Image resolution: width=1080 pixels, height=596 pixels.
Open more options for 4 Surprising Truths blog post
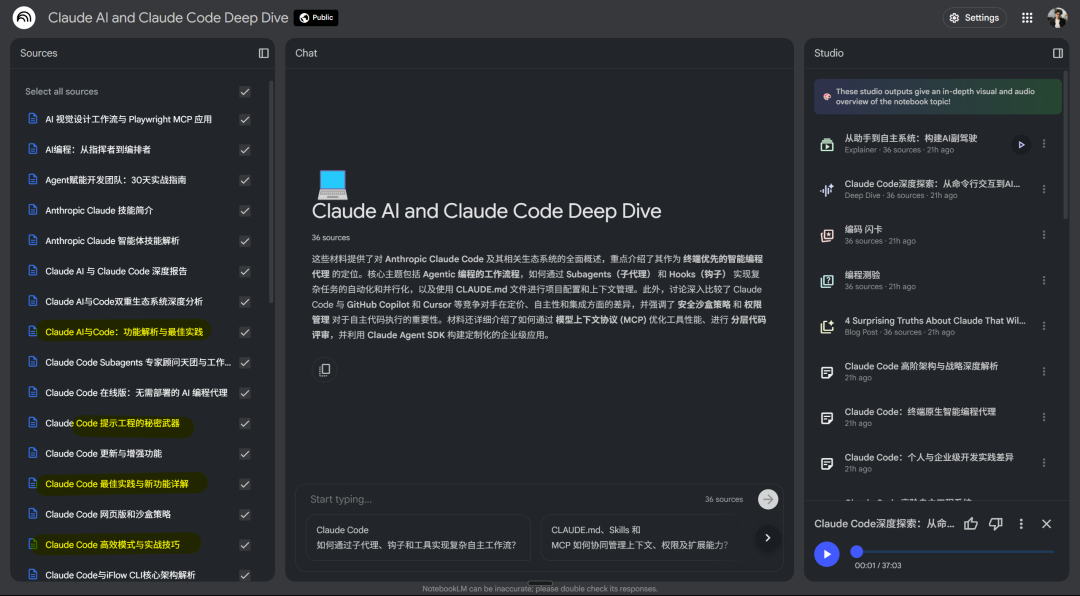(1044, 326)
